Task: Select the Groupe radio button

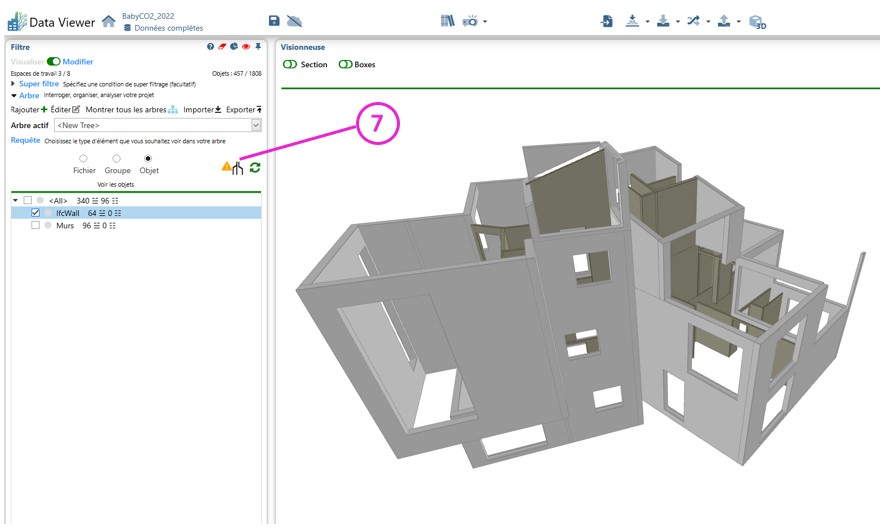Action: [117, 159]
